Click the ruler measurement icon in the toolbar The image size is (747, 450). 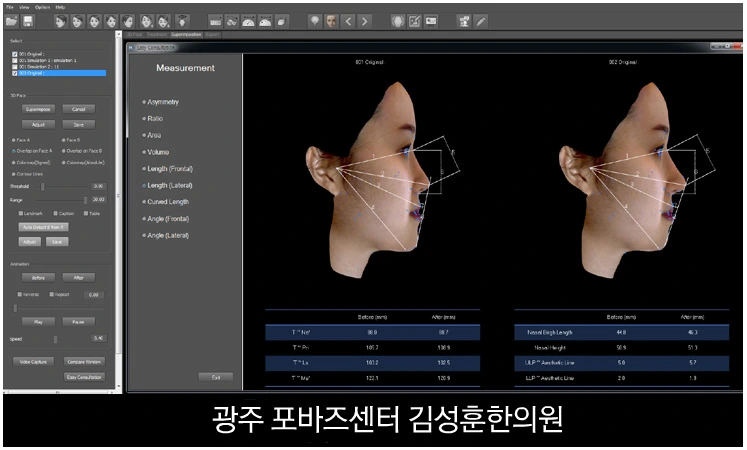tap(215, 21)
